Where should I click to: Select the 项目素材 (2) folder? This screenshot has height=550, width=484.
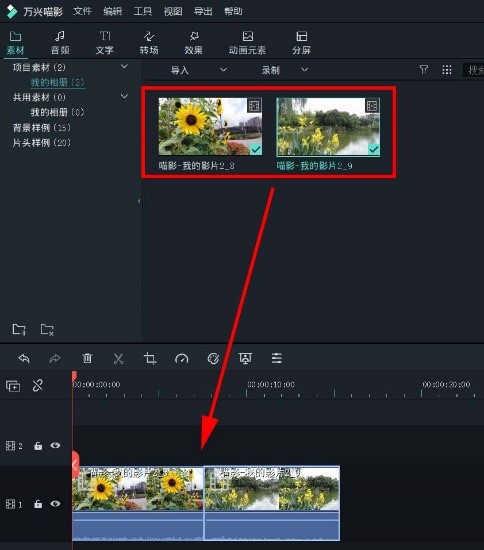pos(39,67)
